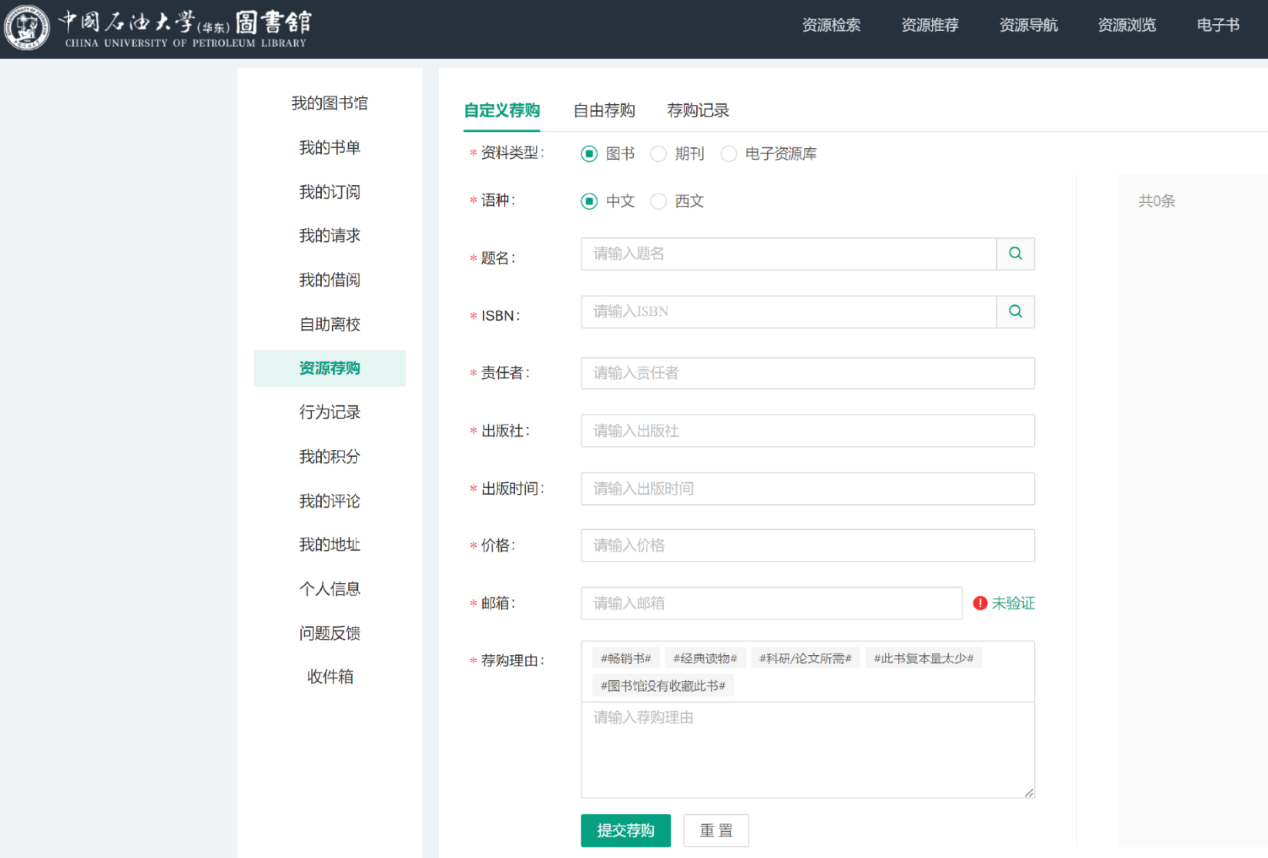The image size is (1268, 858).
Task: Switch to the 自由荐购 tab
Action: (603, 110)
